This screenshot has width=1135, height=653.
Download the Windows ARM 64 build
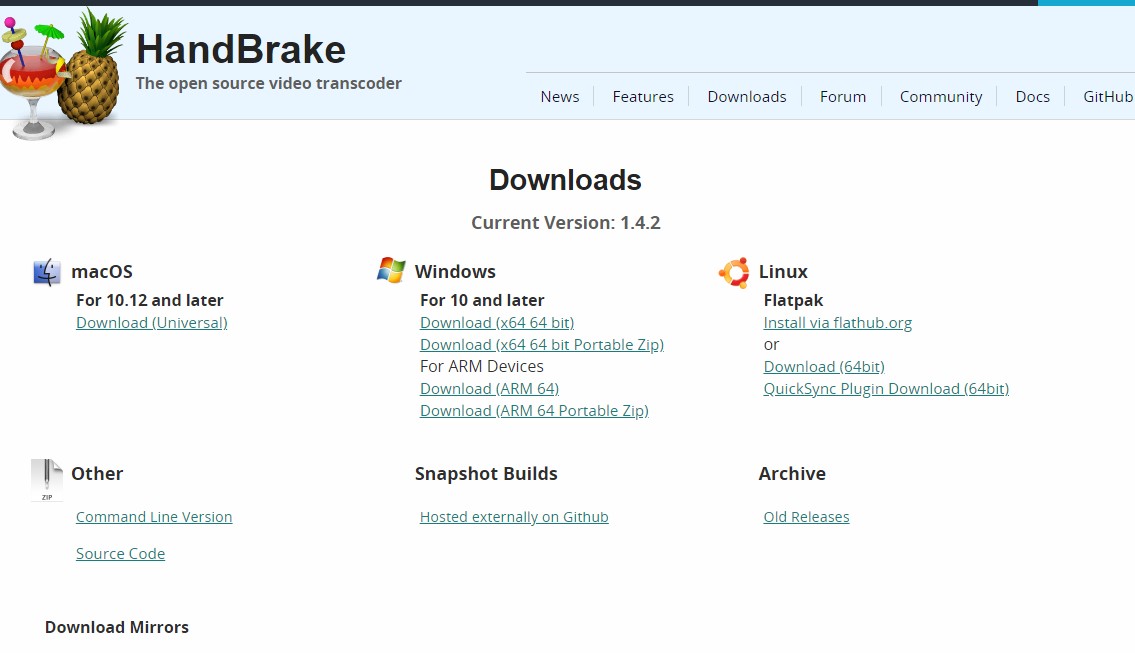pos(489,388)
